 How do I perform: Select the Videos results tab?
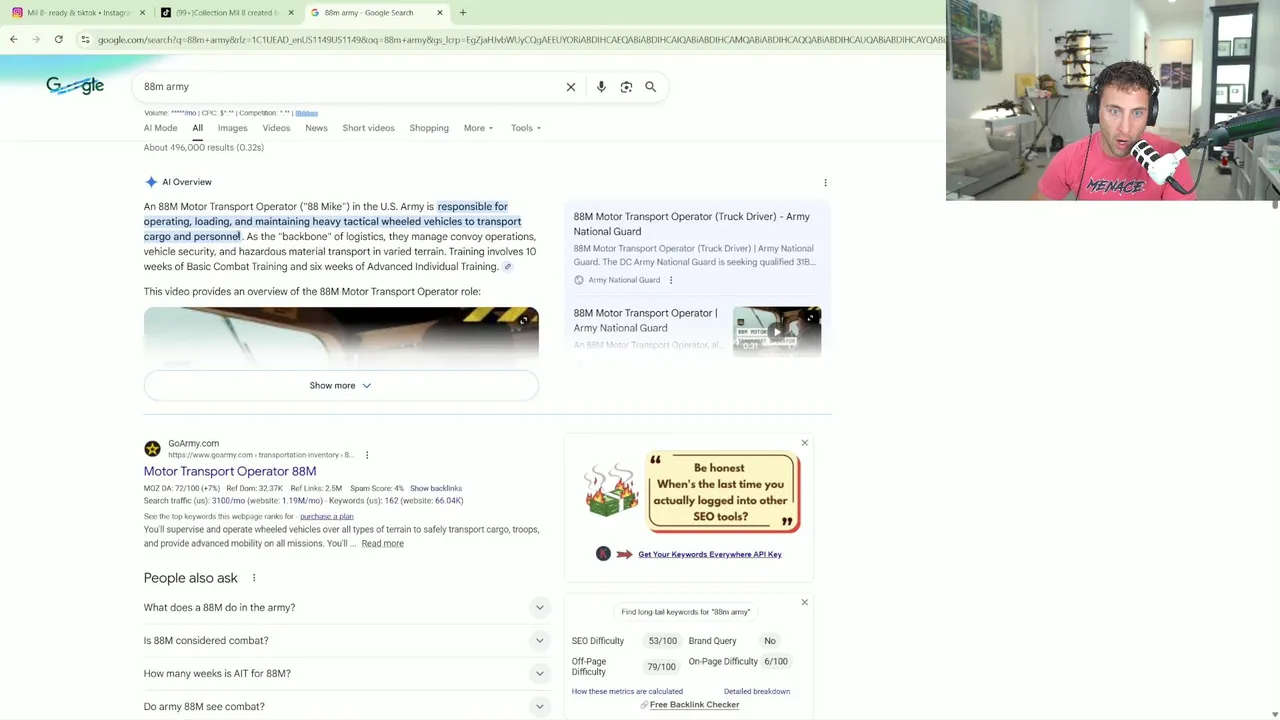click(x=276, y=128)
